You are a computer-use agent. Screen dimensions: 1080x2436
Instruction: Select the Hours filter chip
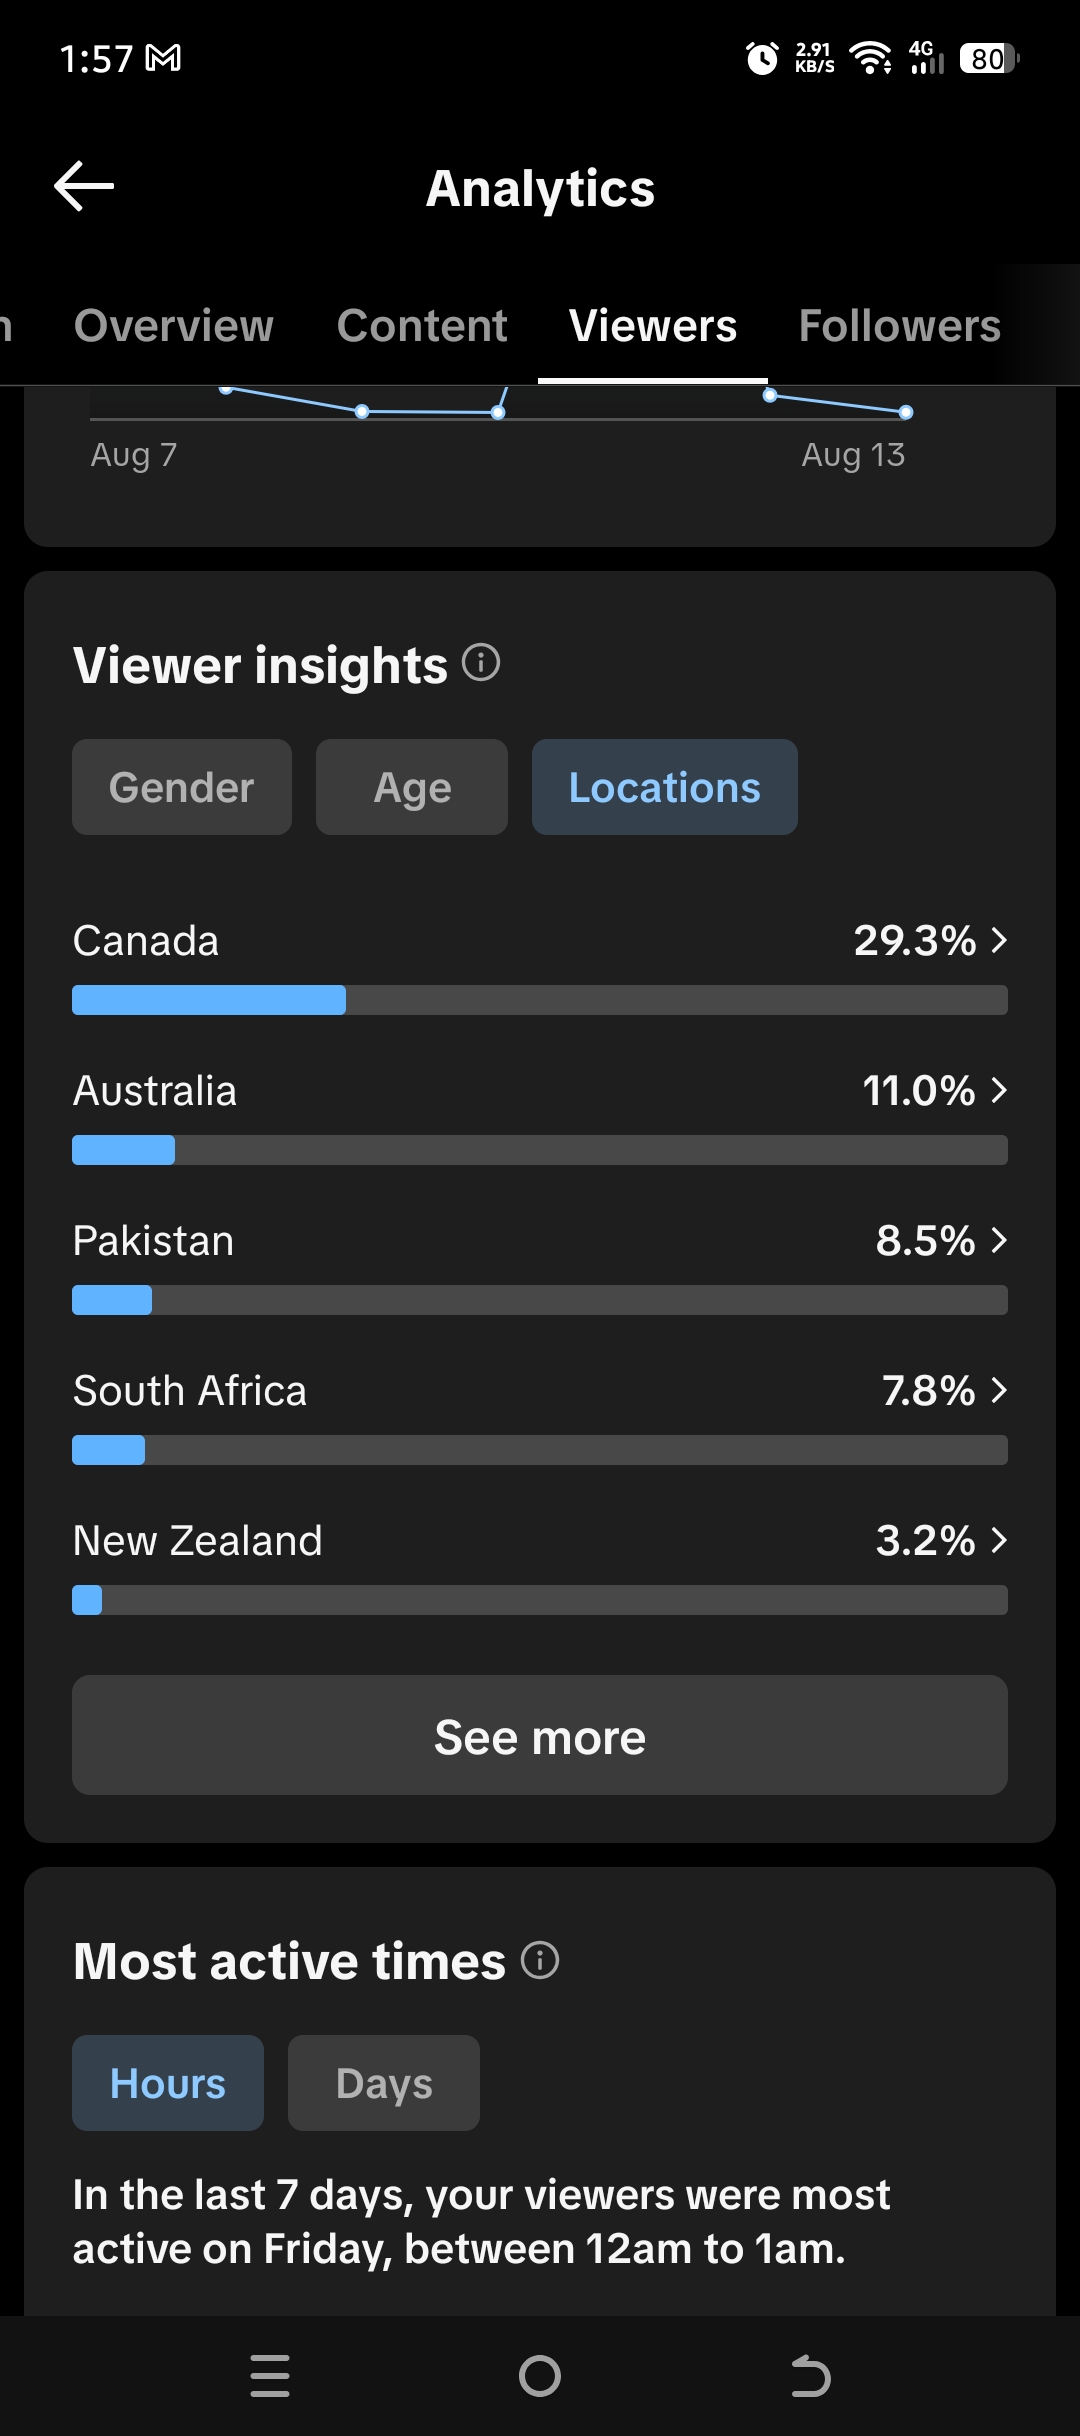point(168,2083)
